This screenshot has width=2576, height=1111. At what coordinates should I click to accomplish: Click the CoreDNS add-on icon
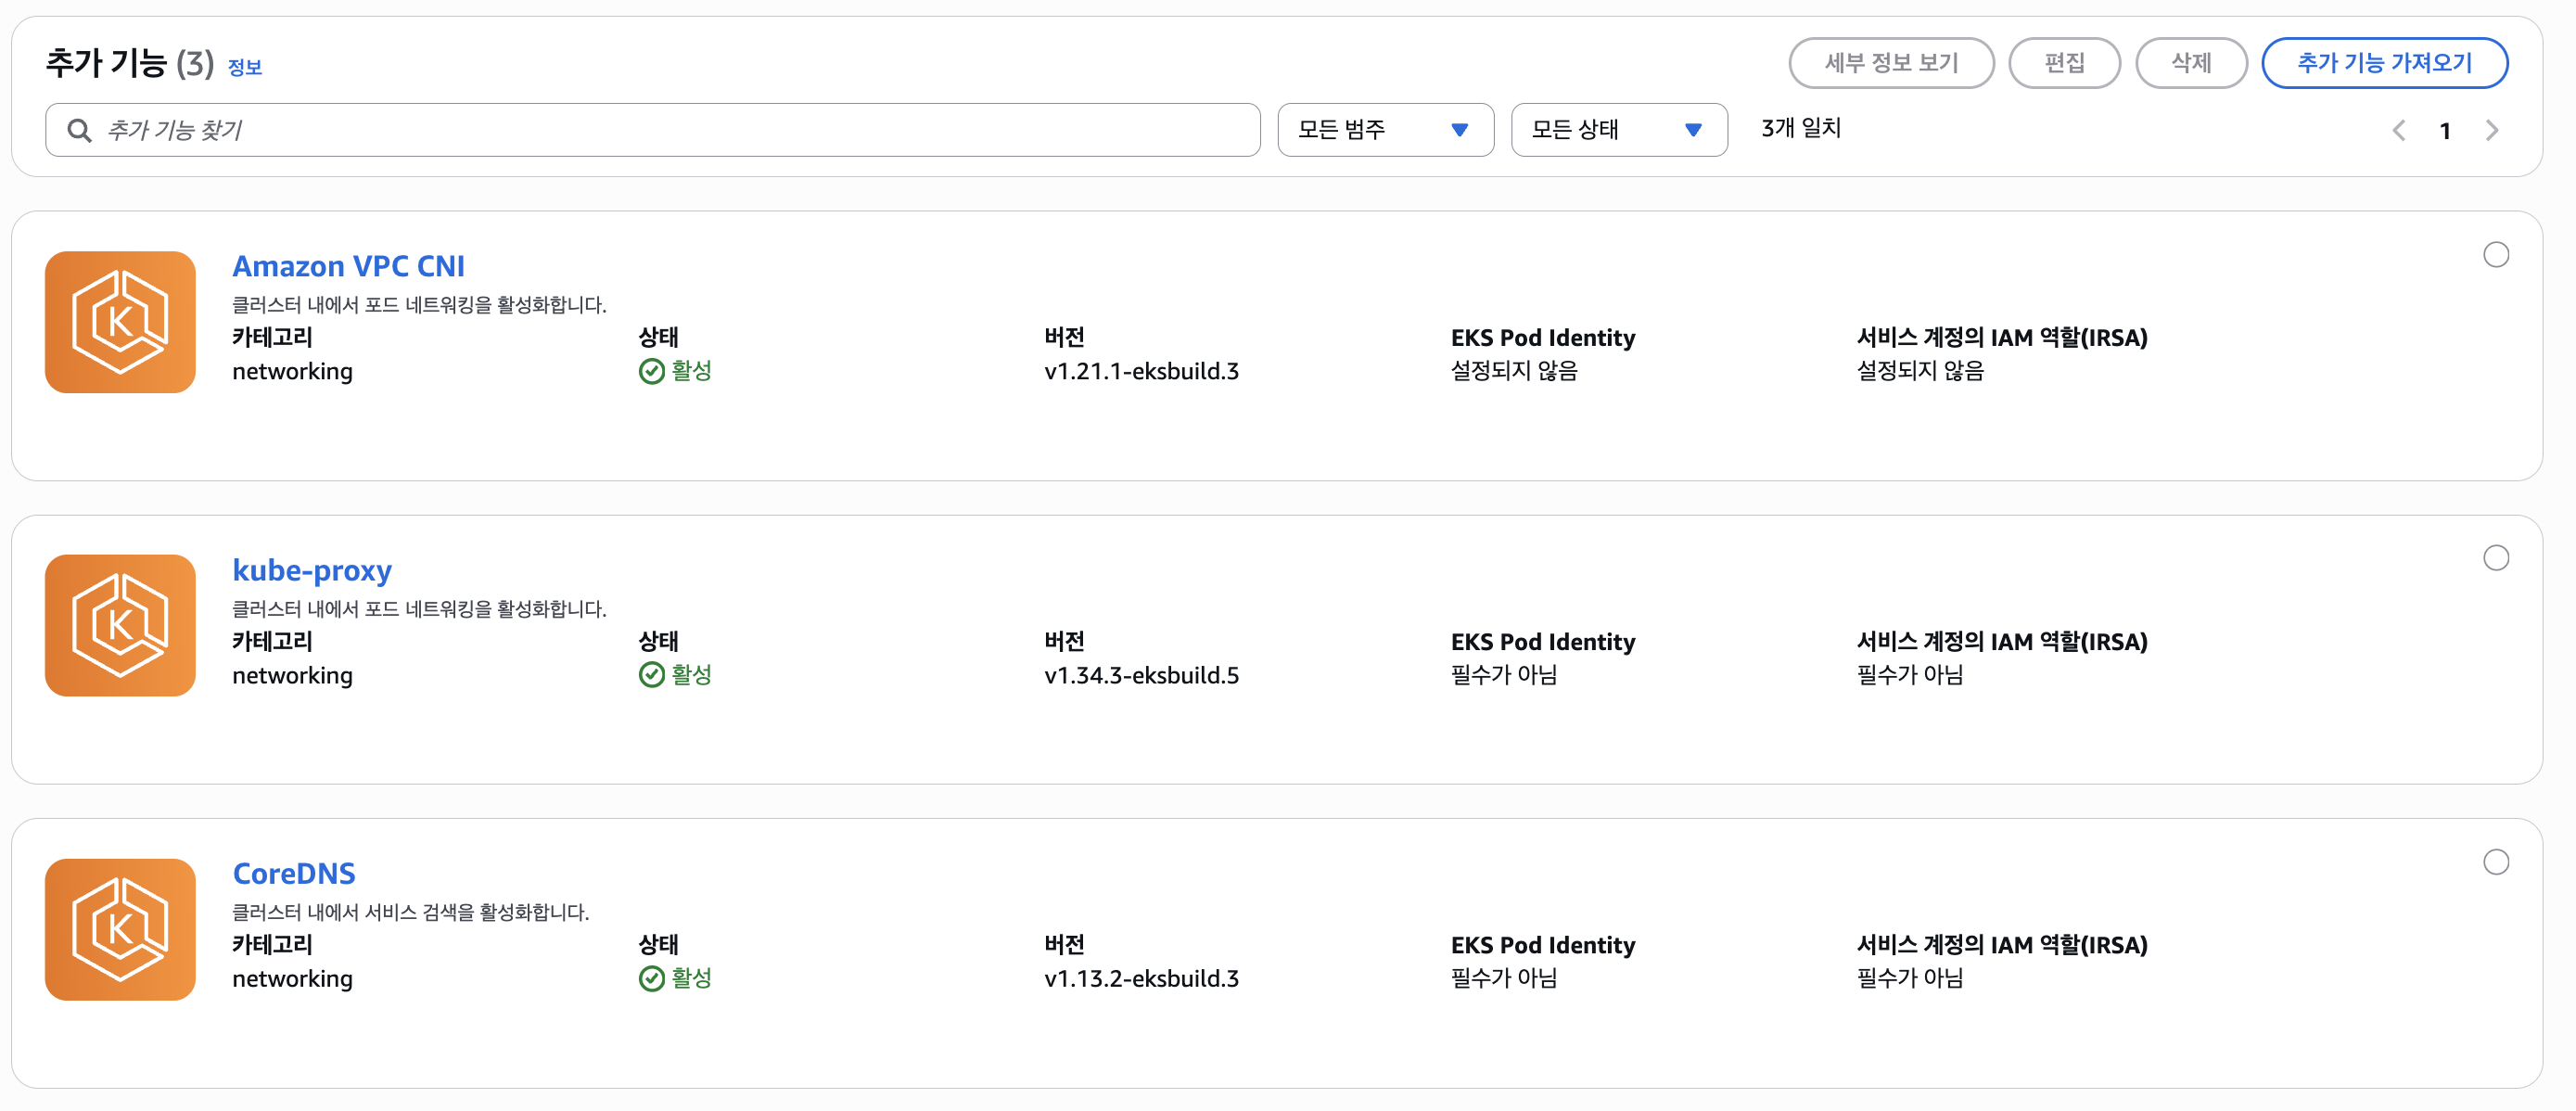[x=120, y=929]
